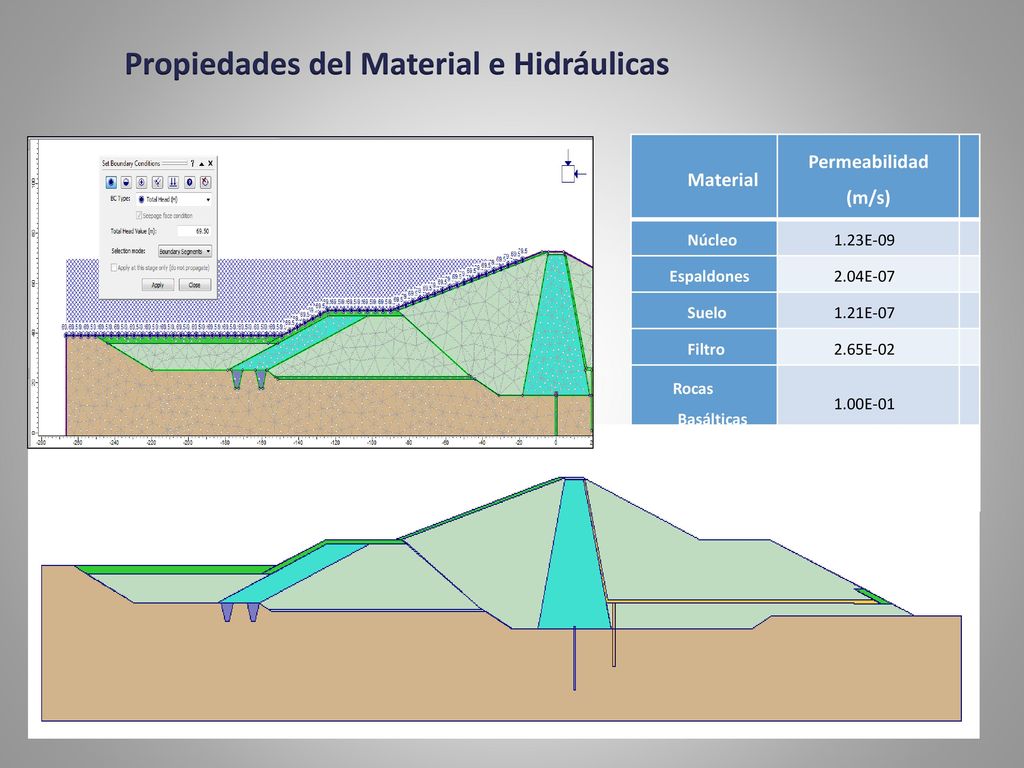The image size is (1024, 768).
Task: Click the red-slashed remove boundary icon
Action: tap(205, 182)
